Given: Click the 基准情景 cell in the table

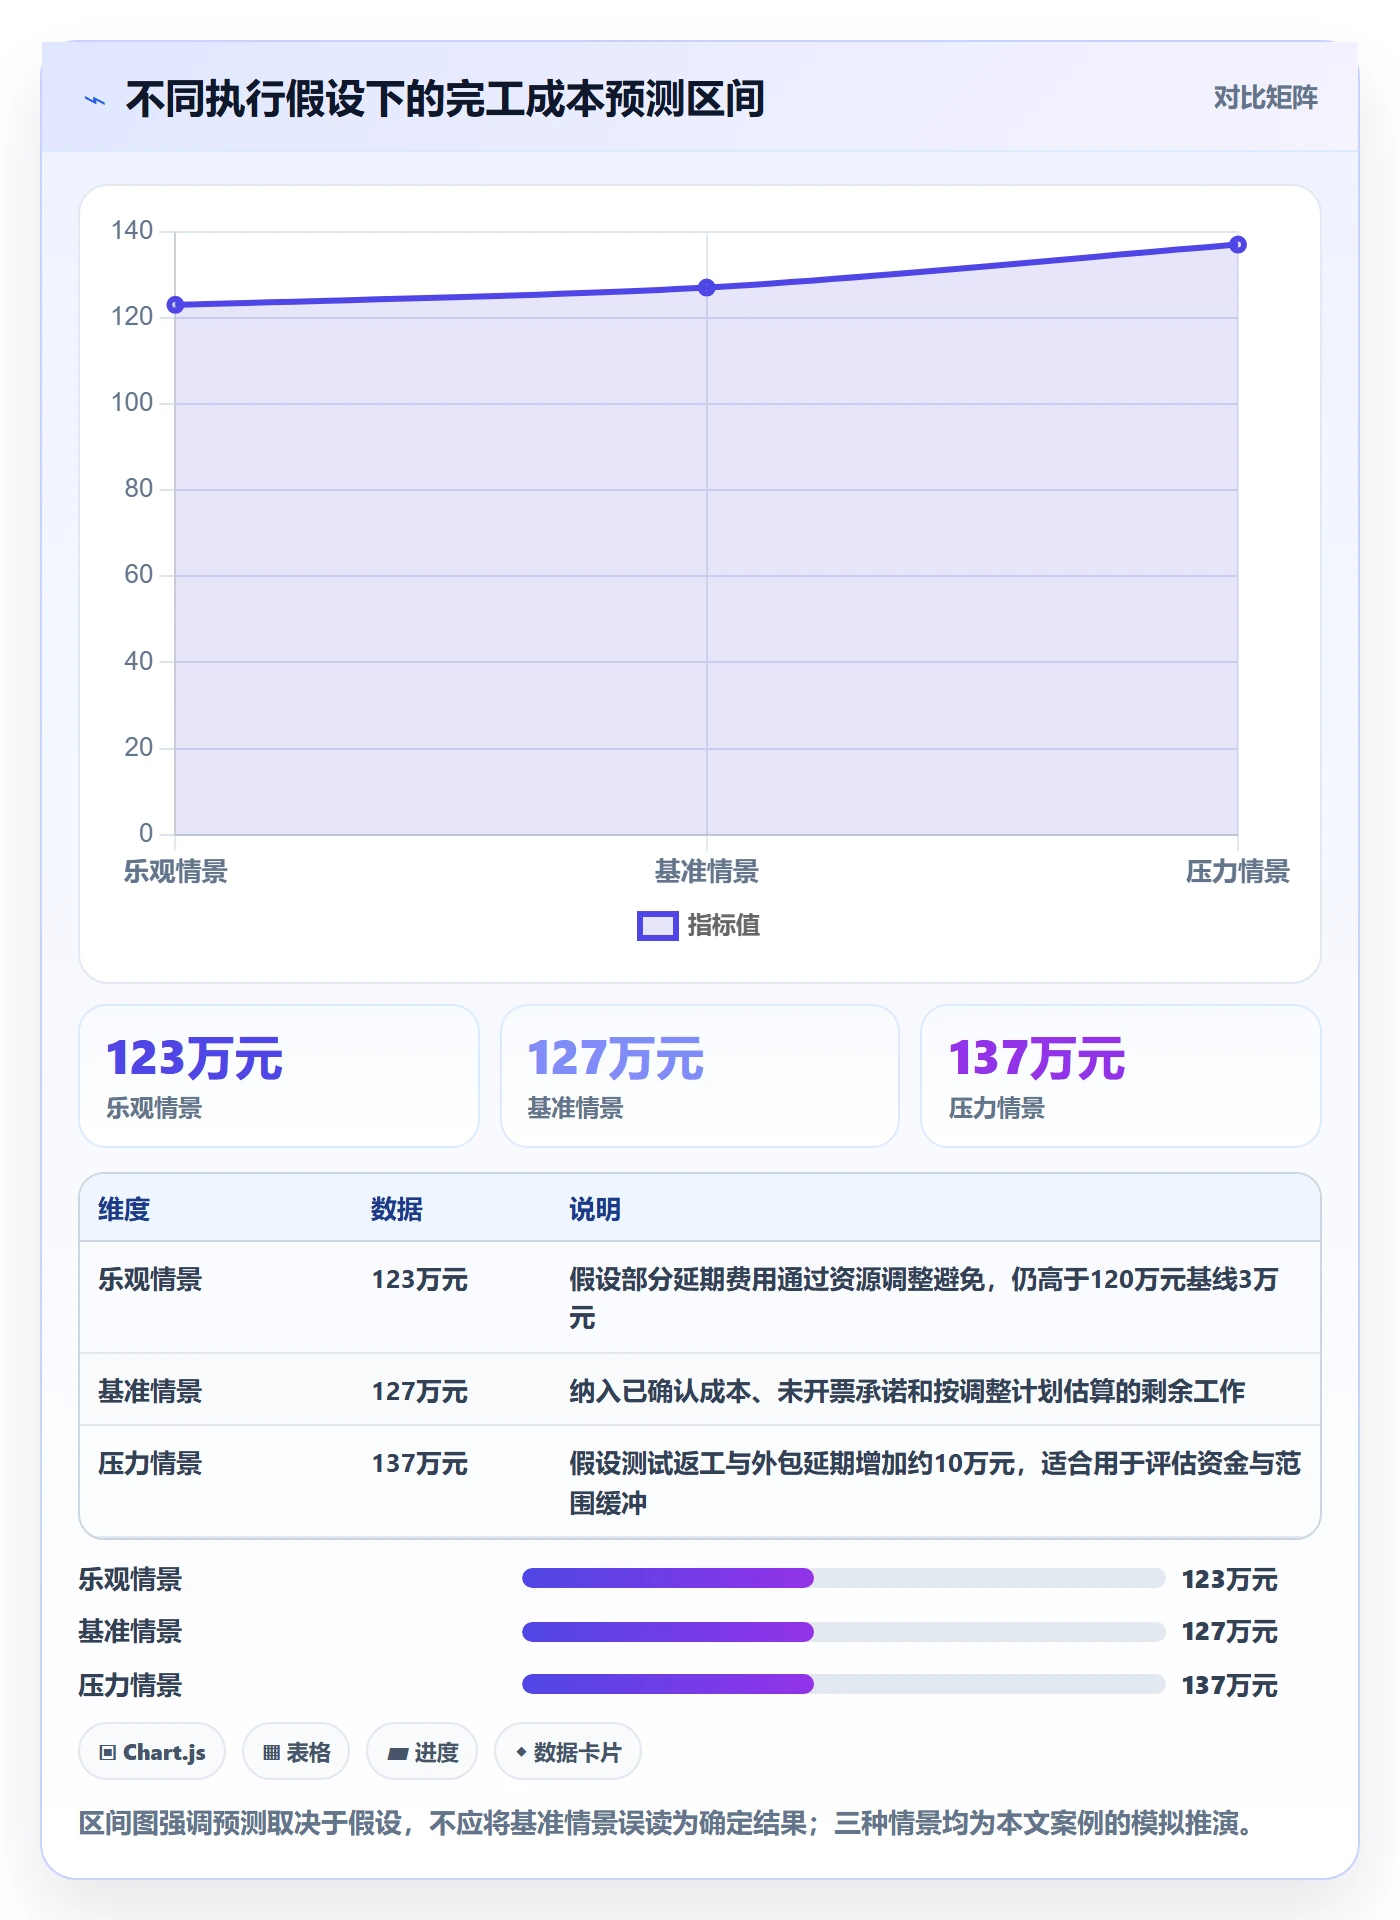Looking at the screenshot, I should pos(150,1391).
